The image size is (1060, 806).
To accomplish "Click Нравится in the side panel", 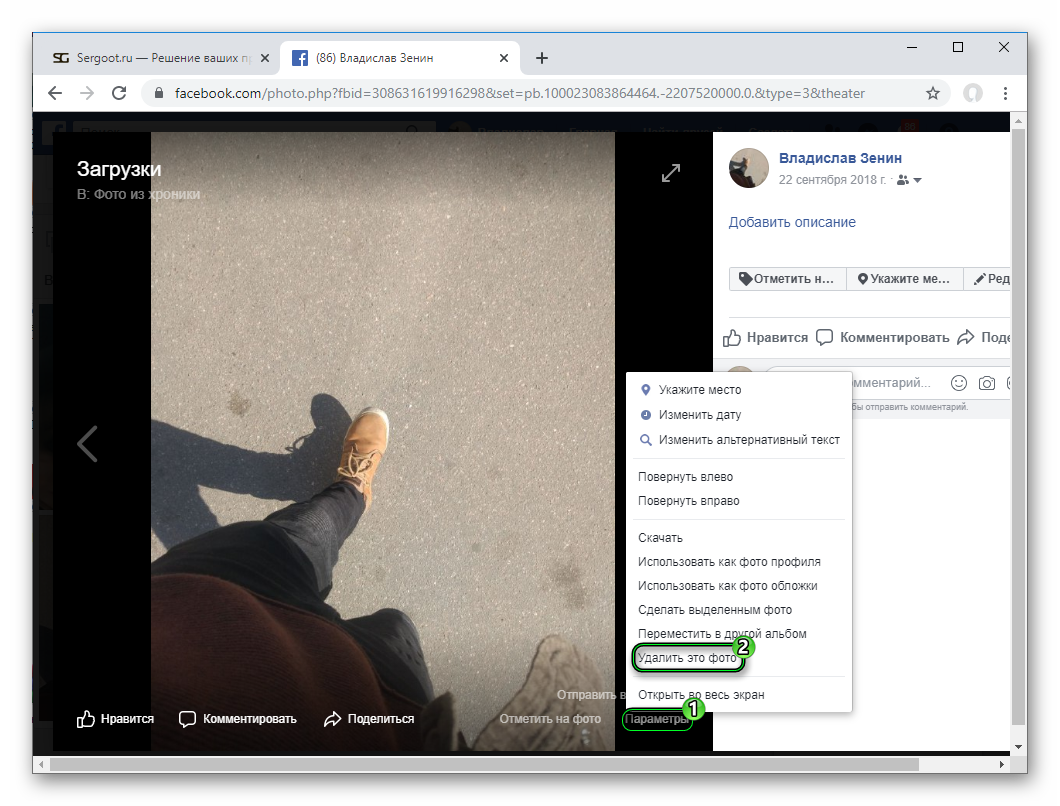I will pos(765,337).
